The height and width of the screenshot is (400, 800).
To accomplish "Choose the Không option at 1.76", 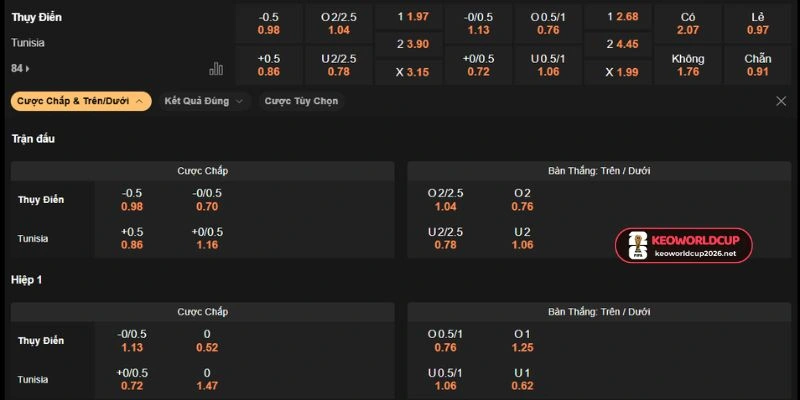I will [x=688, y=65].
